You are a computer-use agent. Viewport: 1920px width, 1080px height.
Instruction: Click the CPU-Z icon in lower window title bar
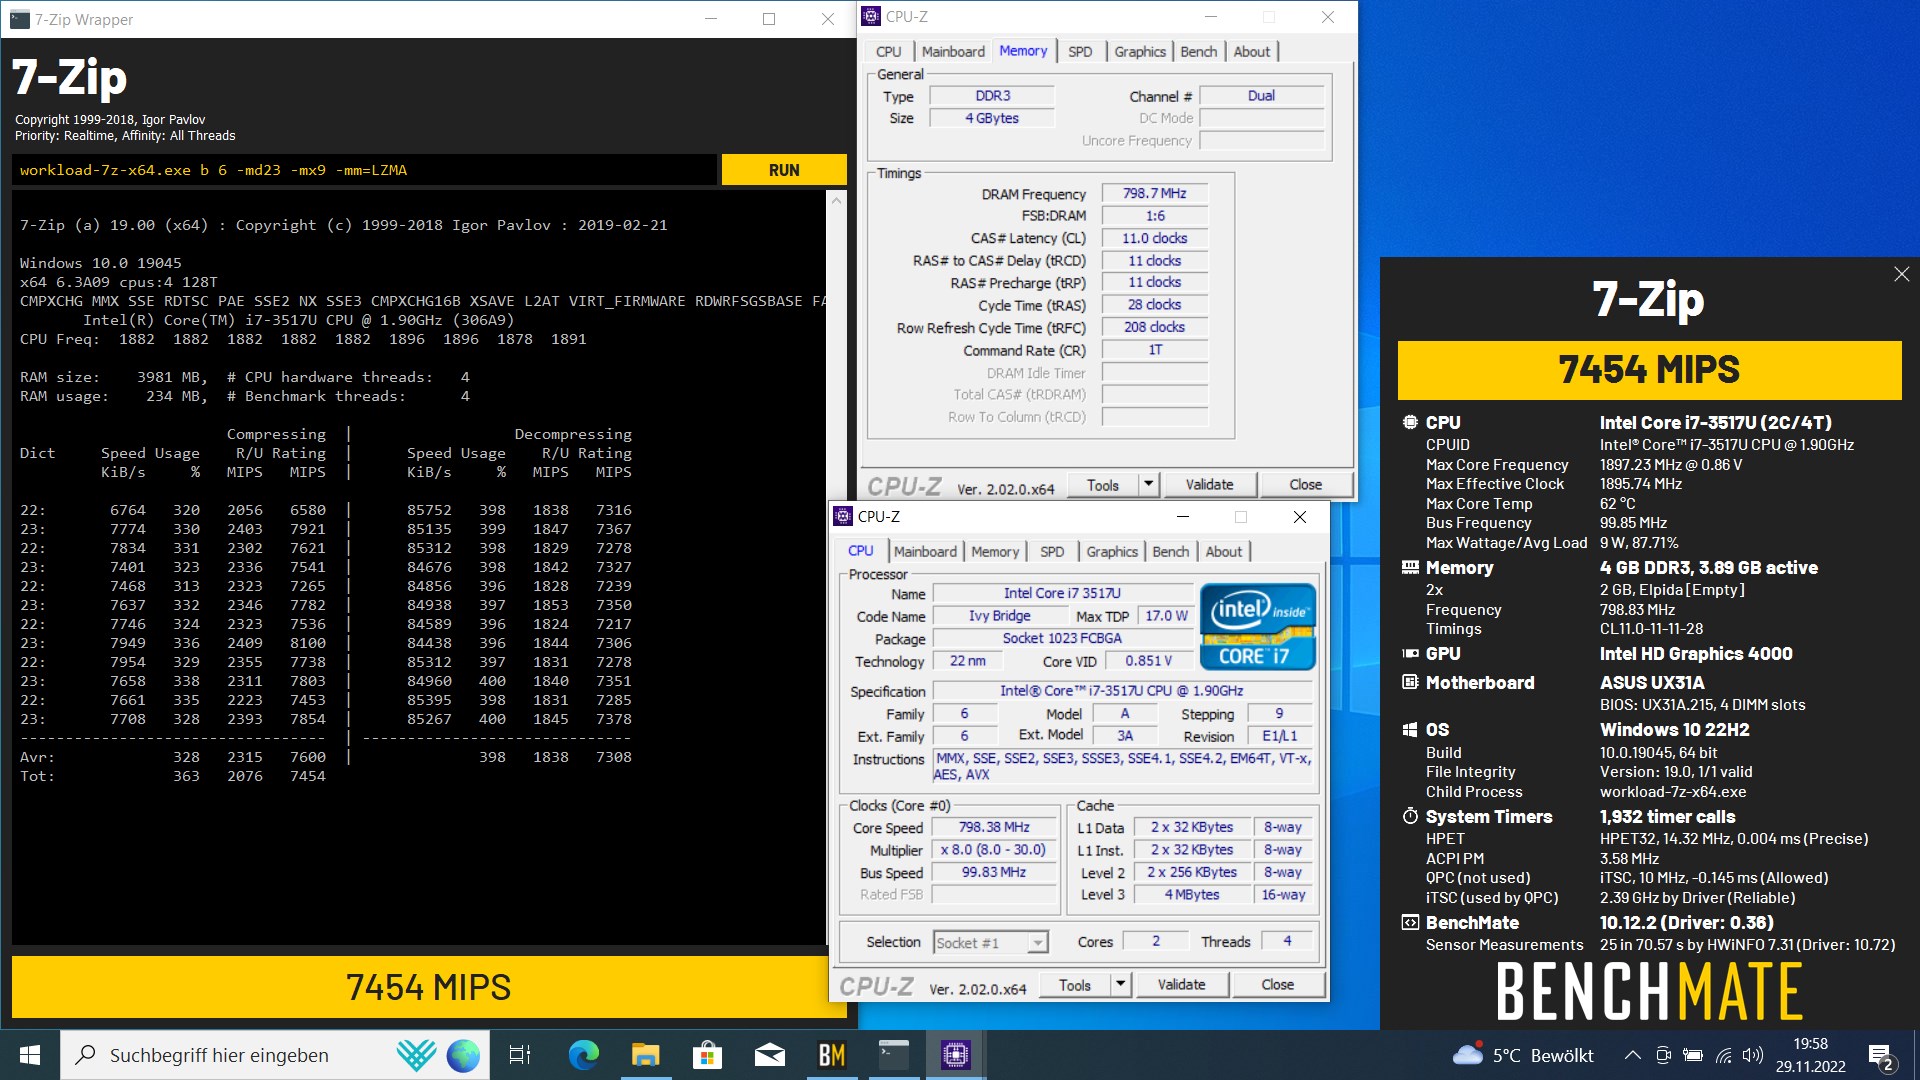tap(843, 516)
